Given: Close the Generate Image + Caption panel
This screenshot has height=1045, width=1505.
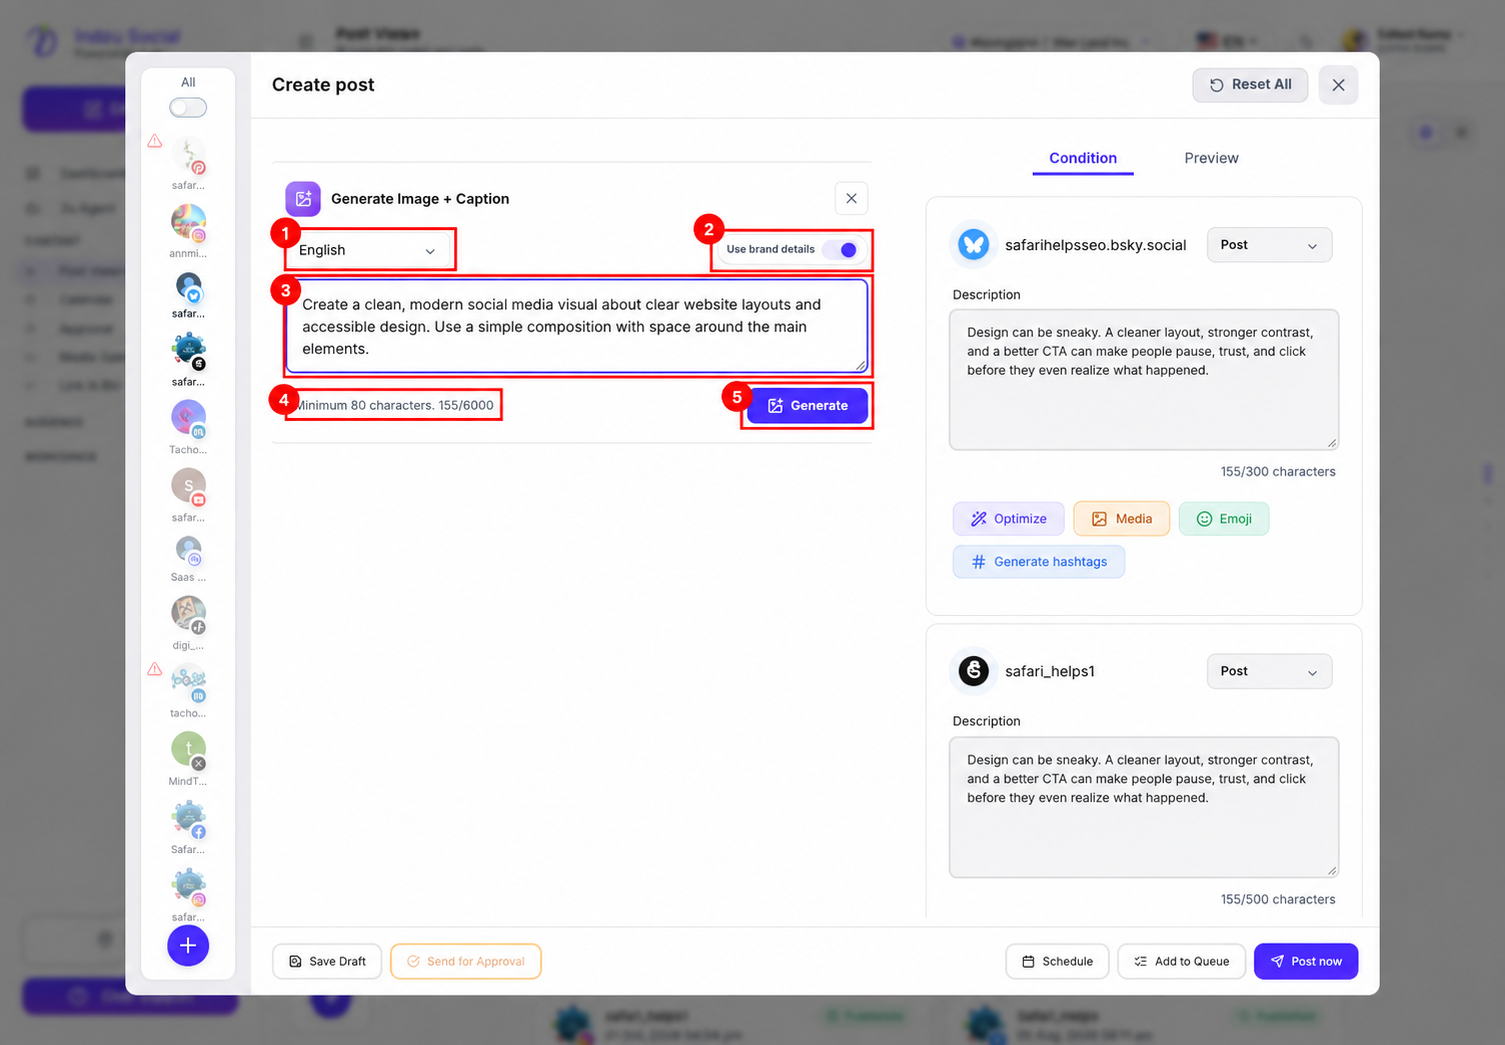Looking at the screenshot, I should (x=851, y=198).
